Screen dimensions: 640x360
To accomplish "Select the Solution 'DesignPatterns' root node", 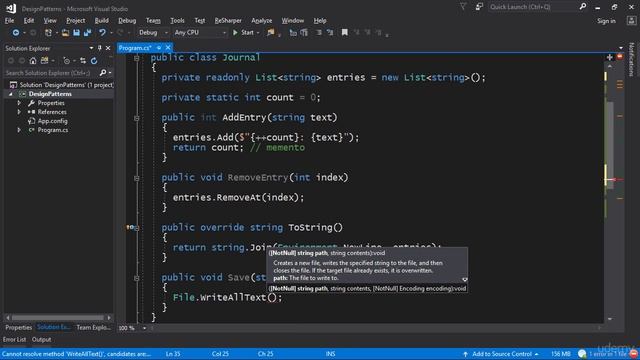I will (x=67, y=85).
